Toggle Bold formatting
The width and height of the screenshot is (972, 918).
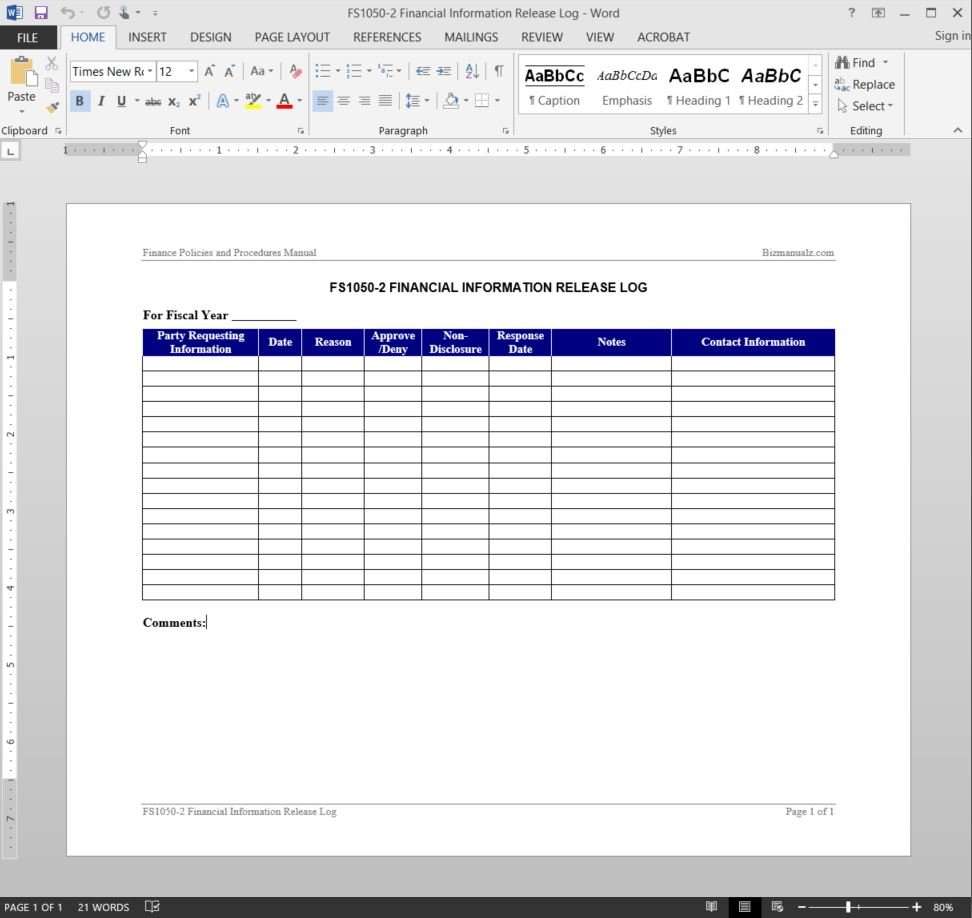(x=79, y=101)
